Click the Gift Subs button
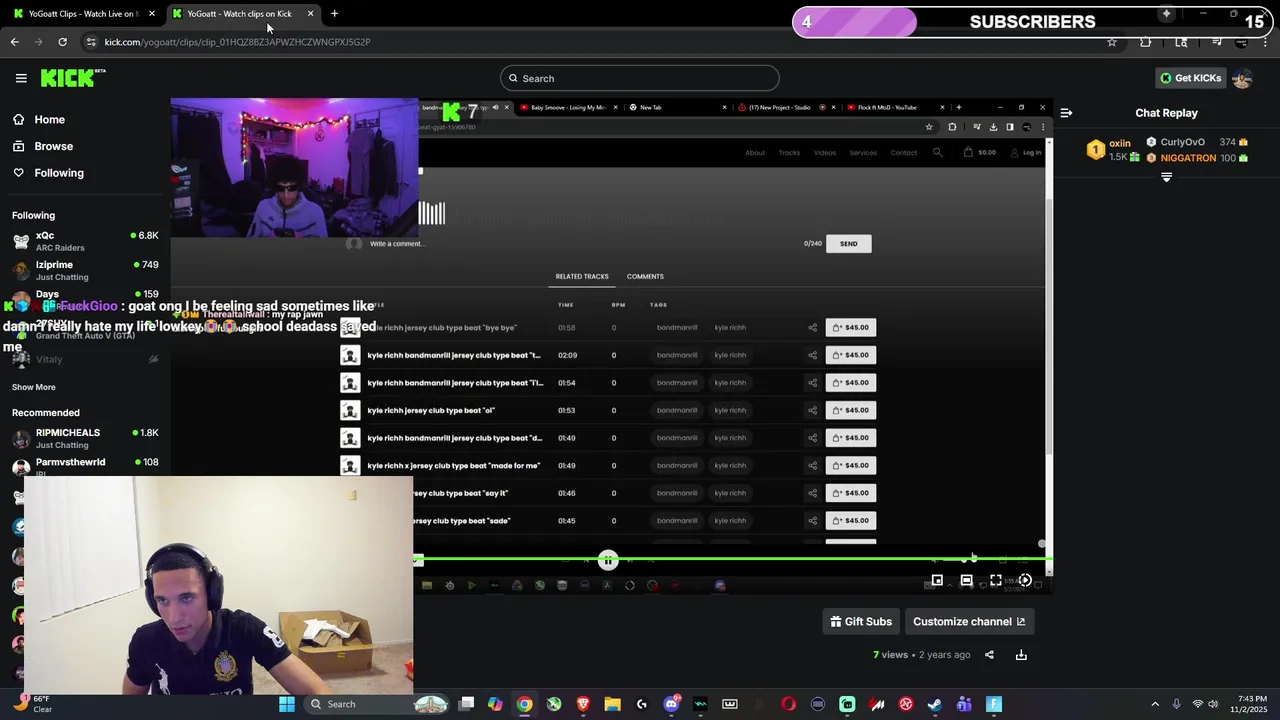 pos(861,621)
